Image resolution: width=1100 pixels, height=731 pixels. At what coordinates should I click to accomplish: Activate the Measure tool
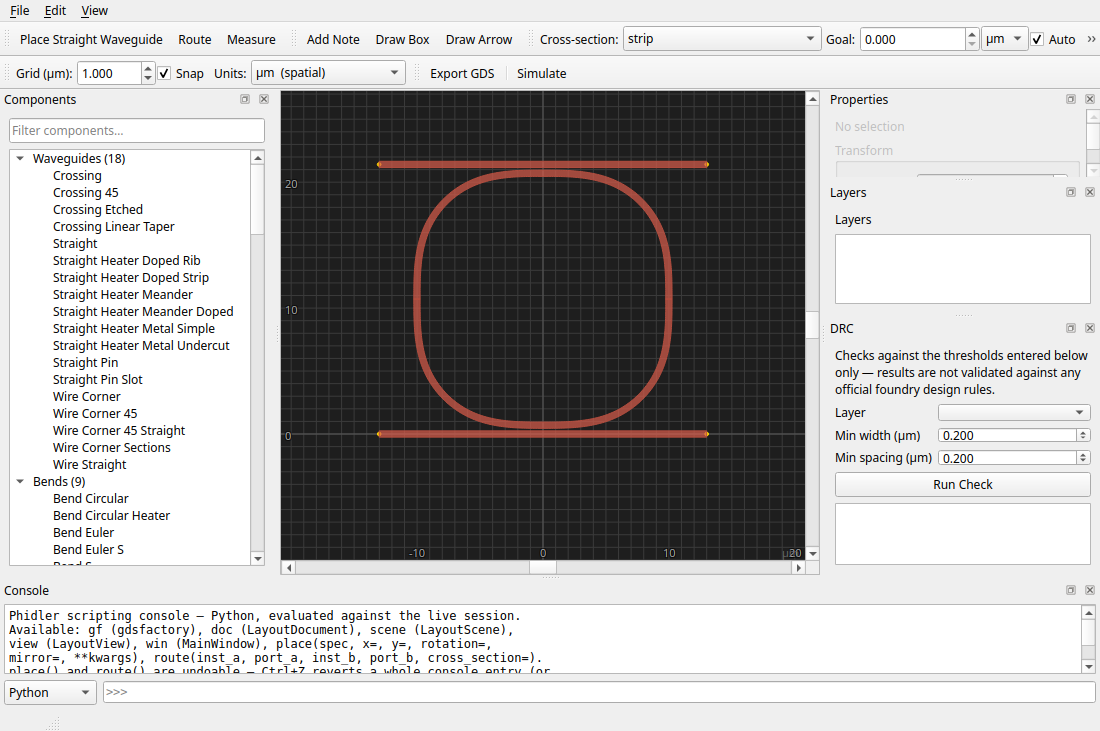(x=251, y=39)
